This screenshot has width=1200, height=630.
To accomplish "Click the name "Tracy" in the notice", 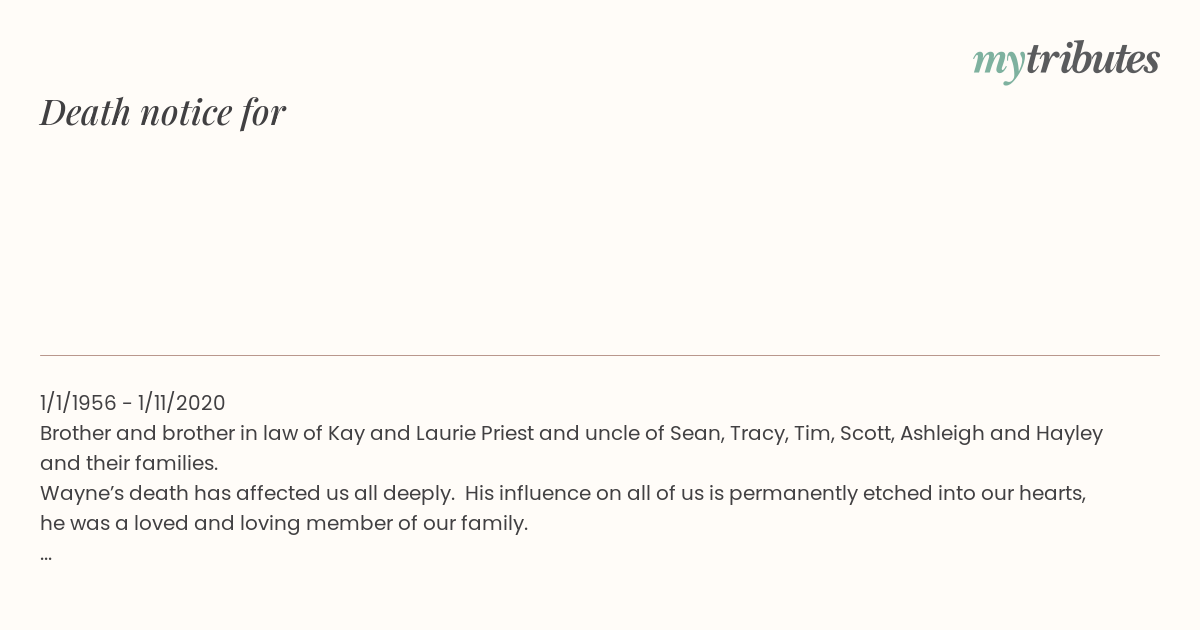I will point(758,433).
